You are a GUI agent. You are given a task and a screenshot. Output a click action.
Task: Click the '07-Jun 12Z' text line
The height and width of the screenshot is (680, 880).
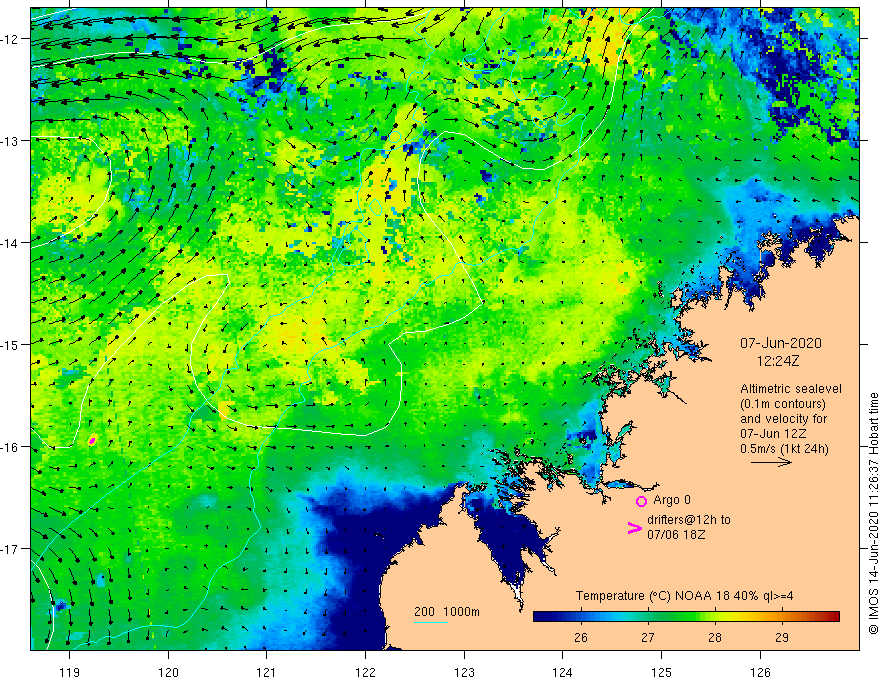point(773,434)
